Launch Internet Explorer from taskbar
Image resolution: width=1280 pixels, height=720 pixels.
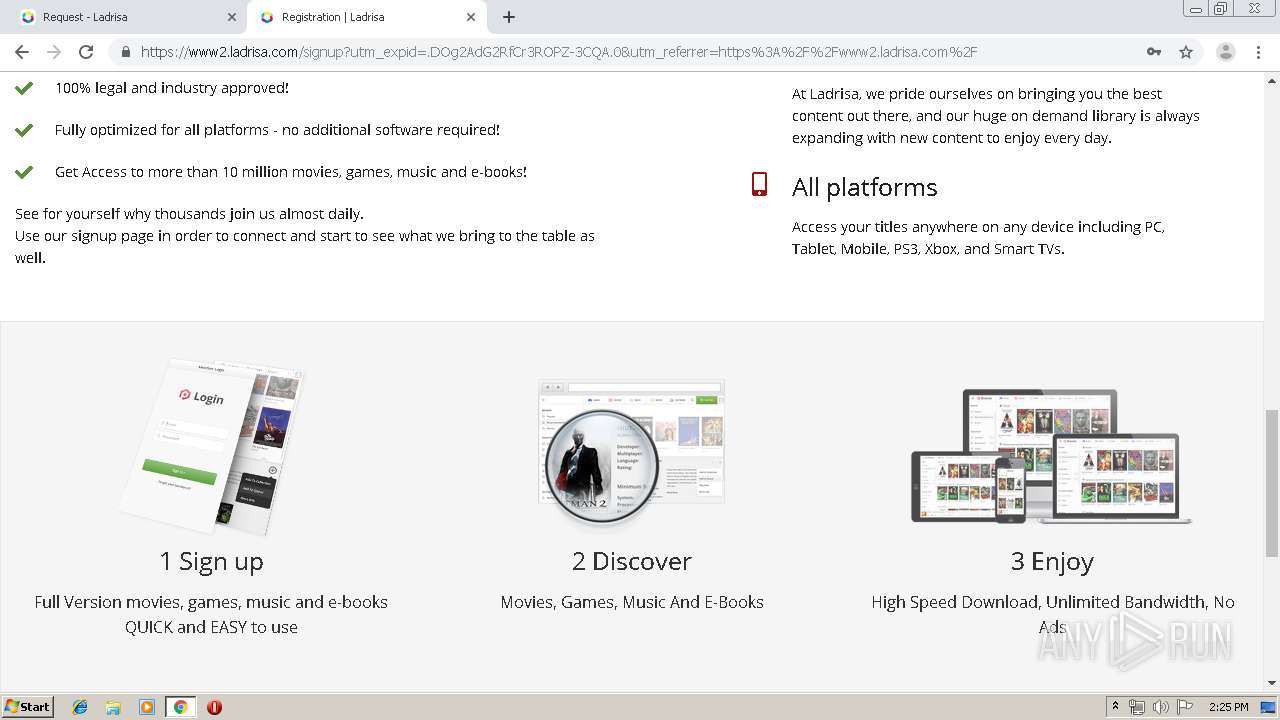(x=80, y=707)
